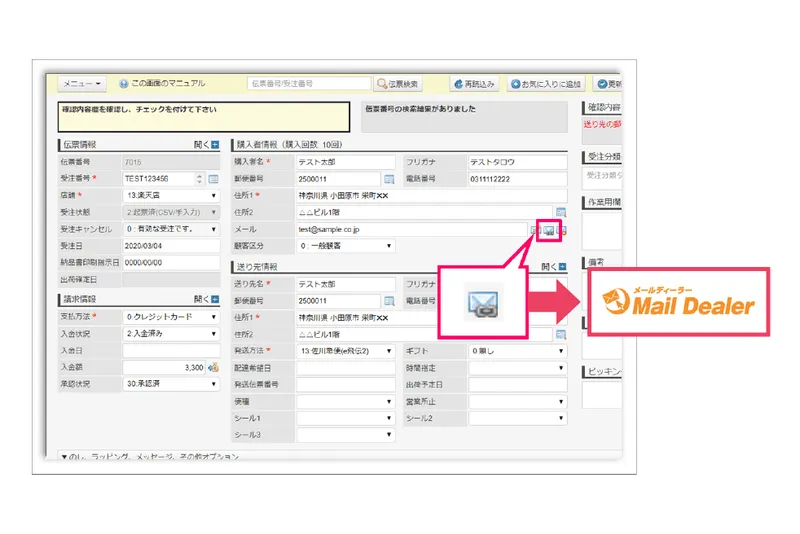Image resolution: width=800 pixels, height=534 pixels.
Task: Click the icon beside 送り先 住所2 field
Action: (x=561, y=335)
